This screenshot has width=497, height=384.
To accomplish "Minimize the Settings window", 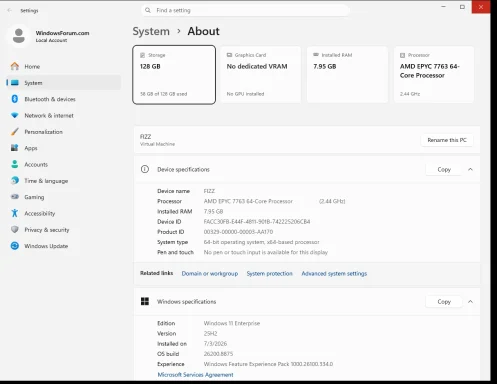I will point(443,7).
